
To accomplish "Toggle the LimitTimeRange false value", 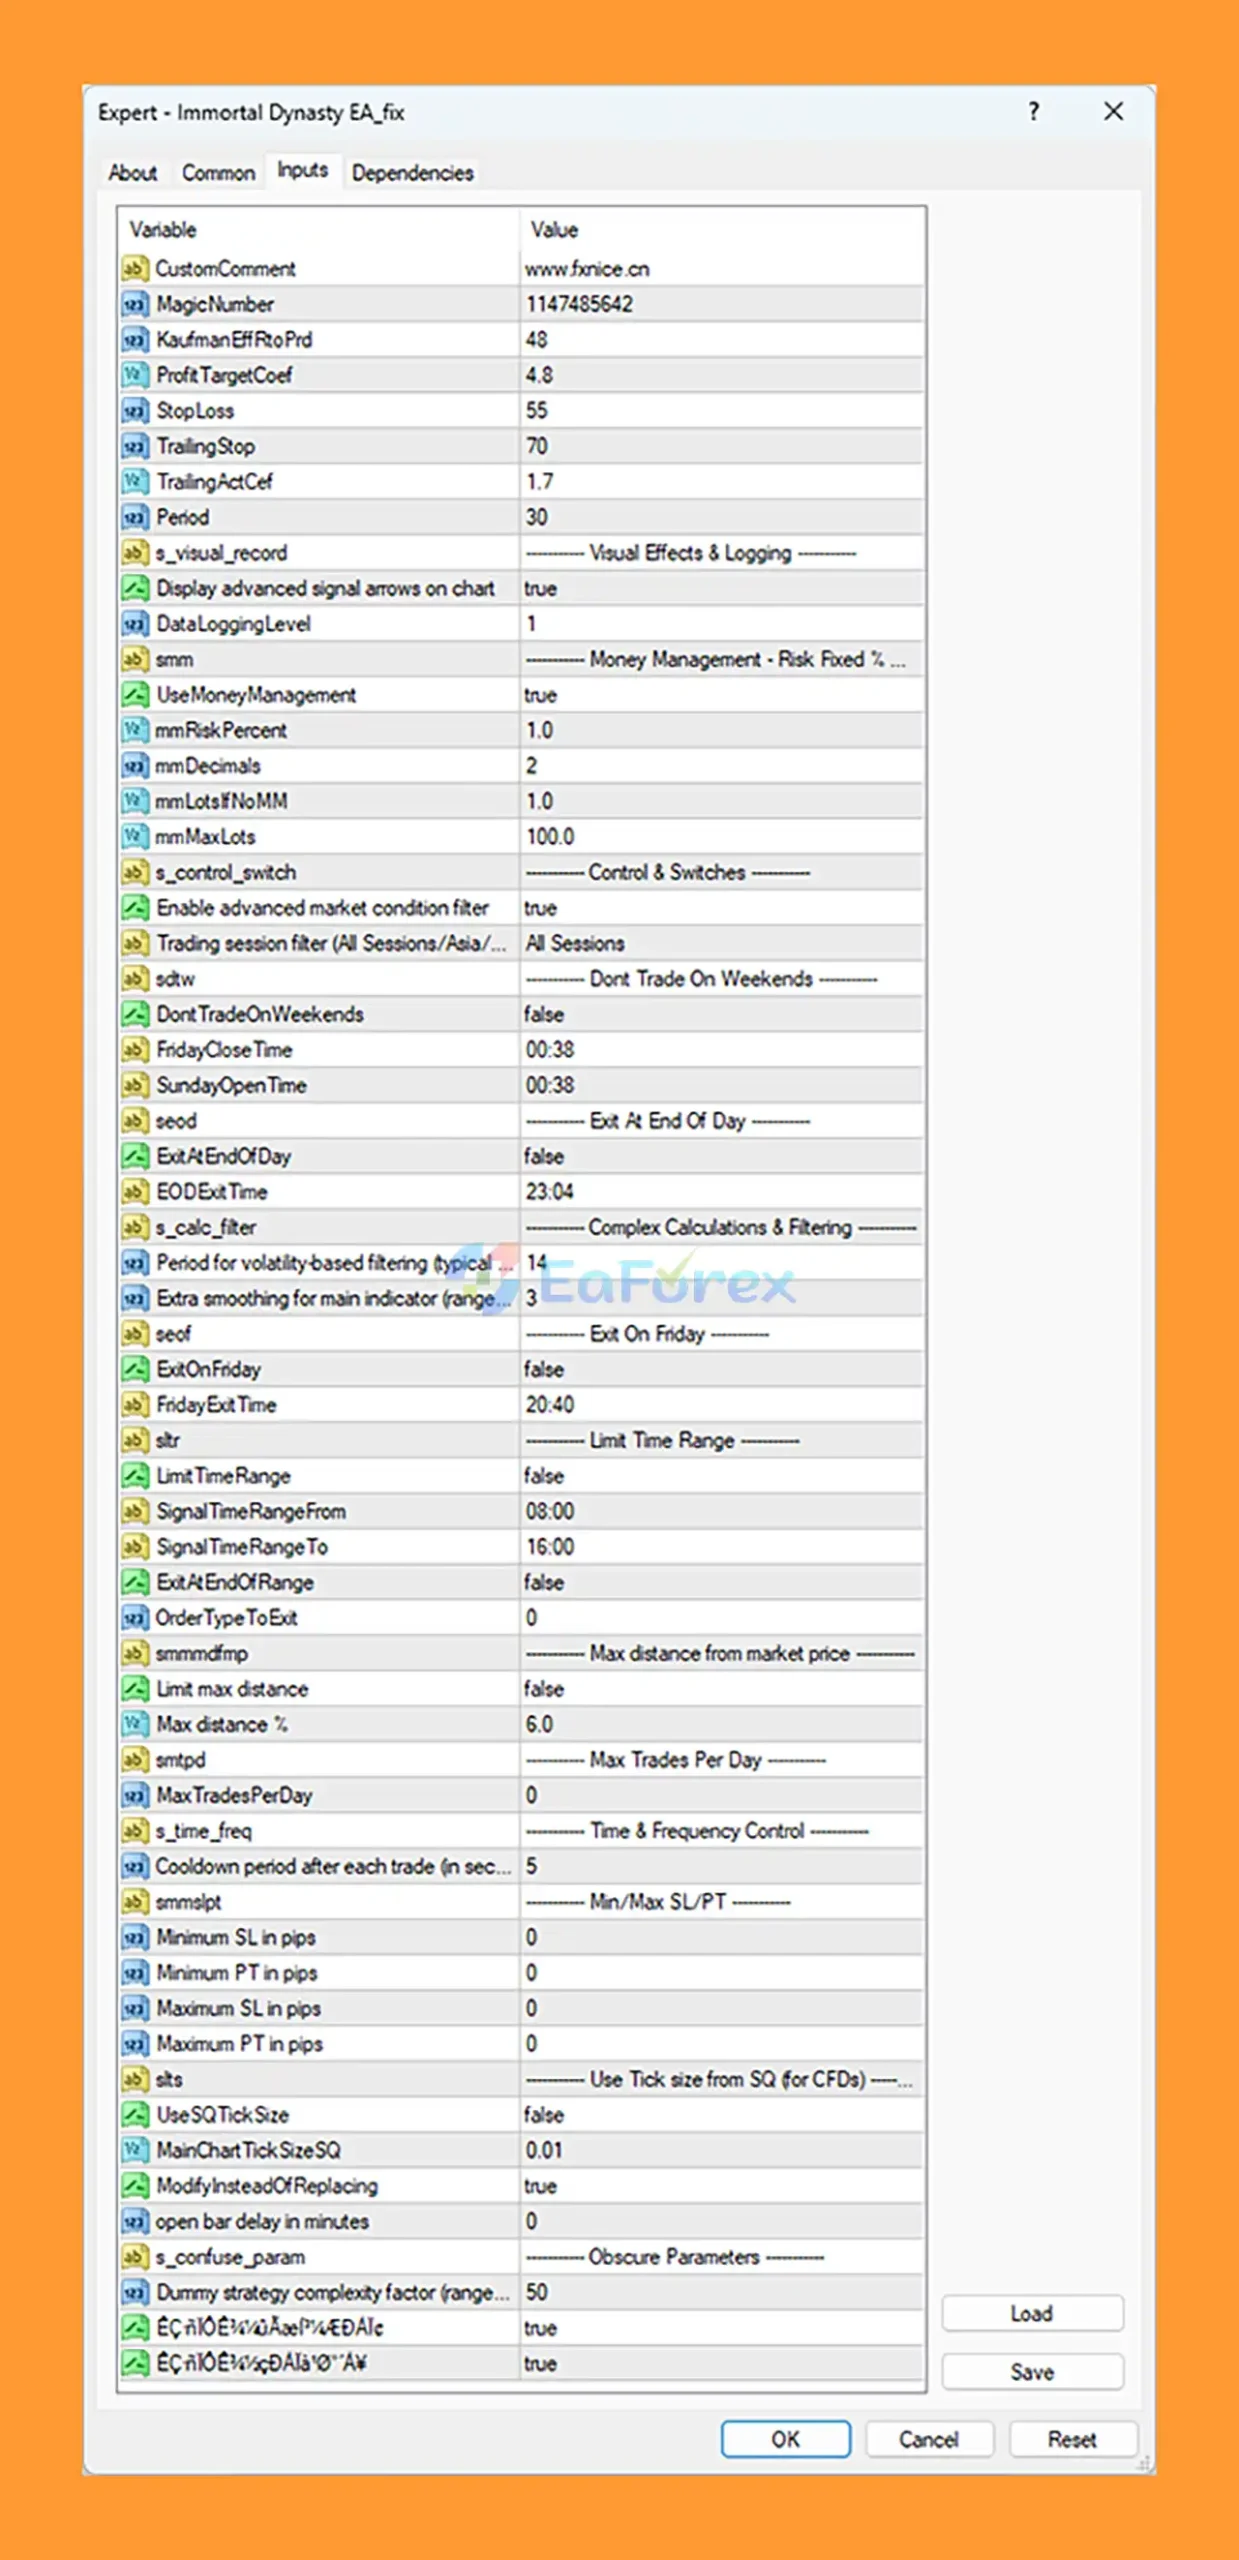I will [720, 1476].
